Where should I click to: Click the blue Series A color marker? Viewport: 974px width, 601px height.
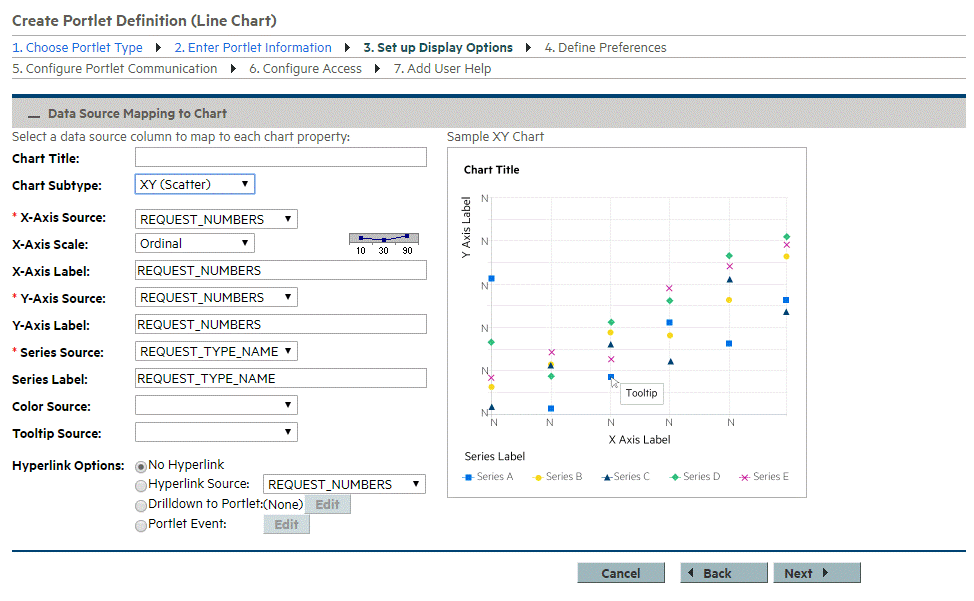[x=467, y=477]
